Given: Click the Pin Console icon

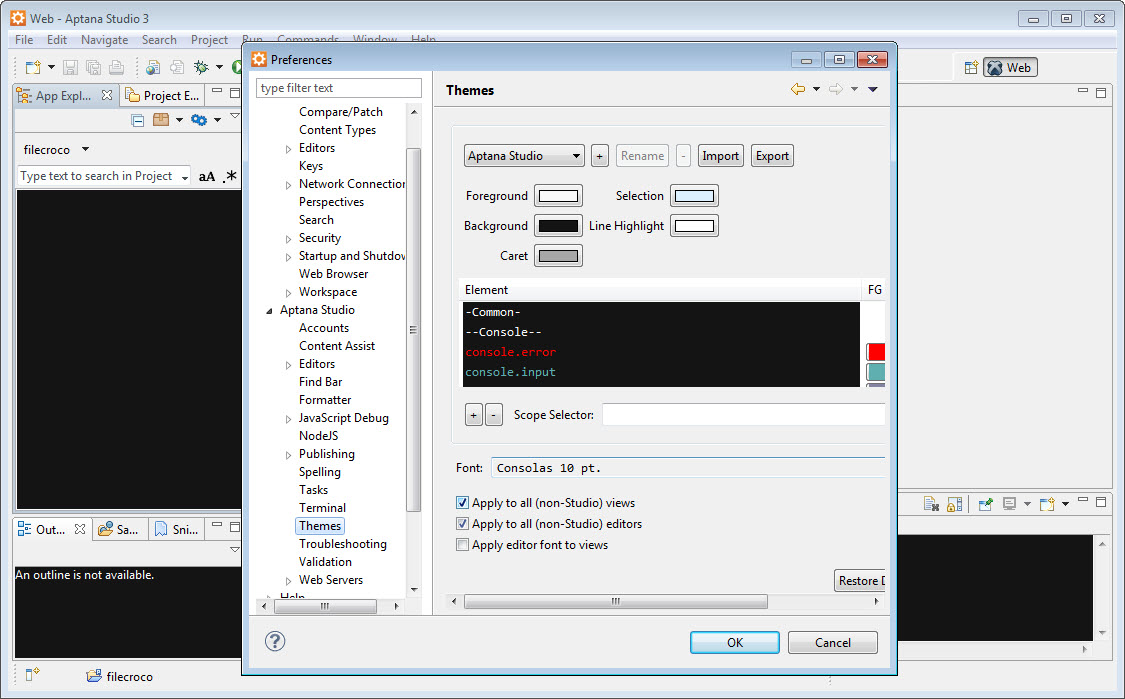Looking at the screenshot, I should 986,505.
